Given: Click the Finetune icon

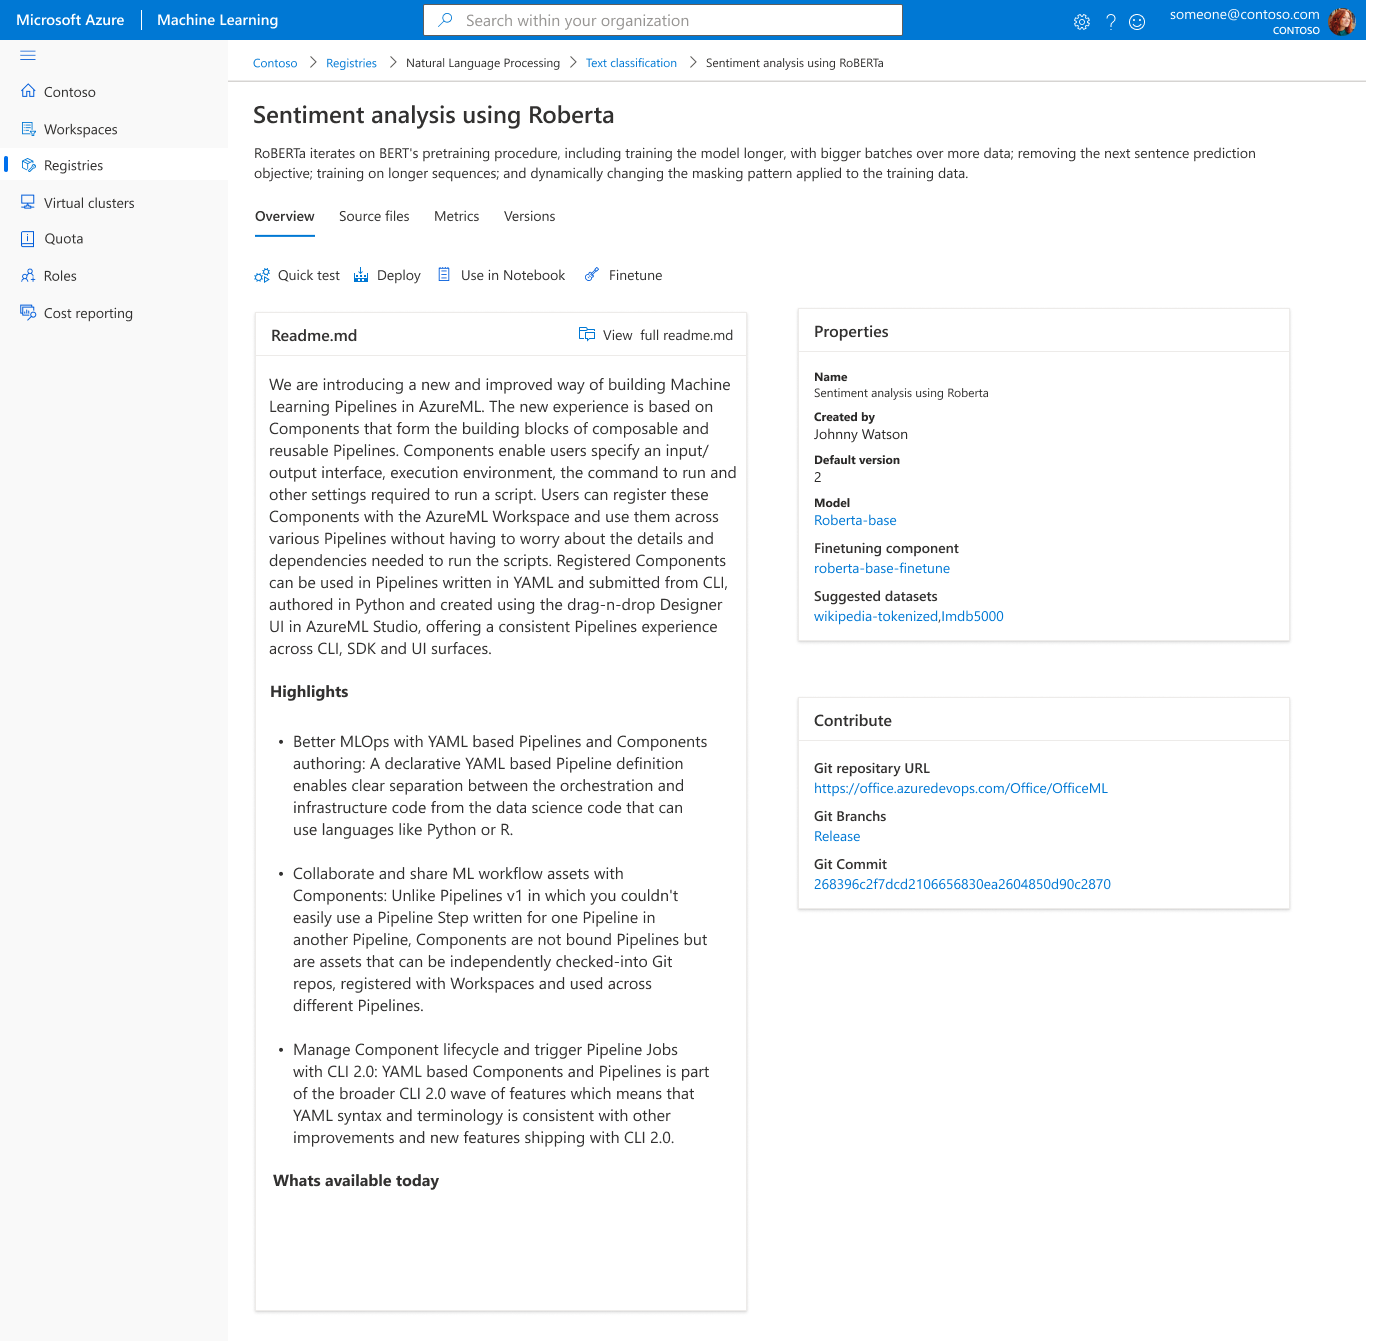Looking at the screenshot, I should pyautogui.click(x=592, y=275).
